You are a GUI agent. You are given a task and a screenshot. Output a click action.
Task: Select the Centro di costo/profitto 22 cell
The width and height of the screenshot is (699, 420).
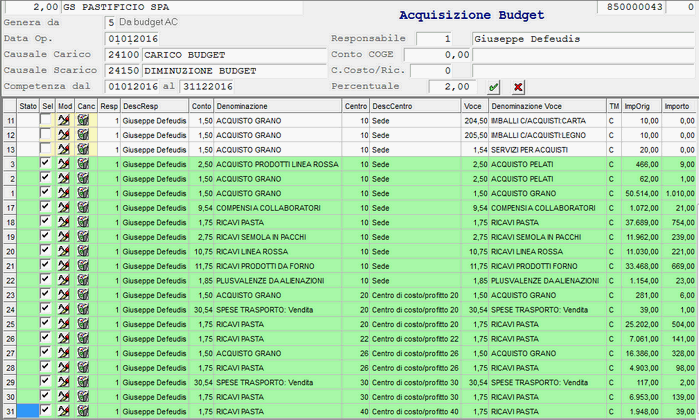[x=415, y=338]
